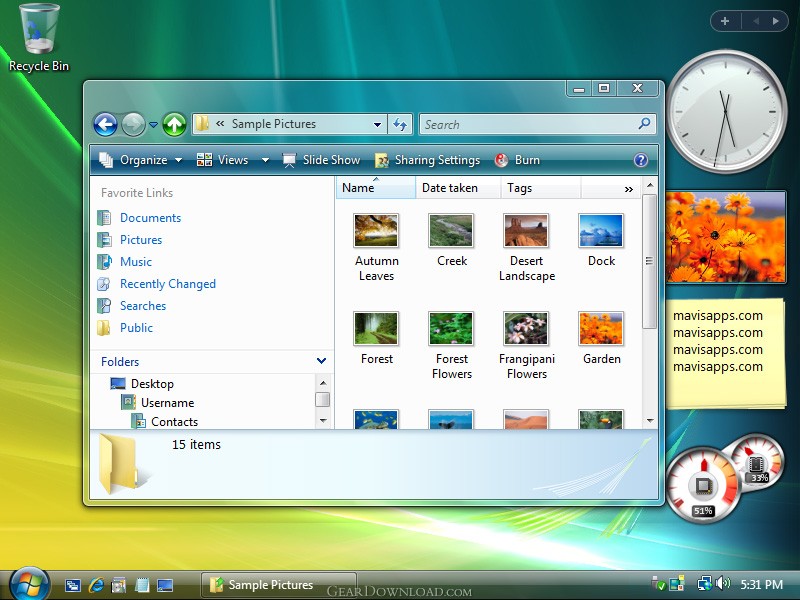Open the Help question mark icon

641,160
